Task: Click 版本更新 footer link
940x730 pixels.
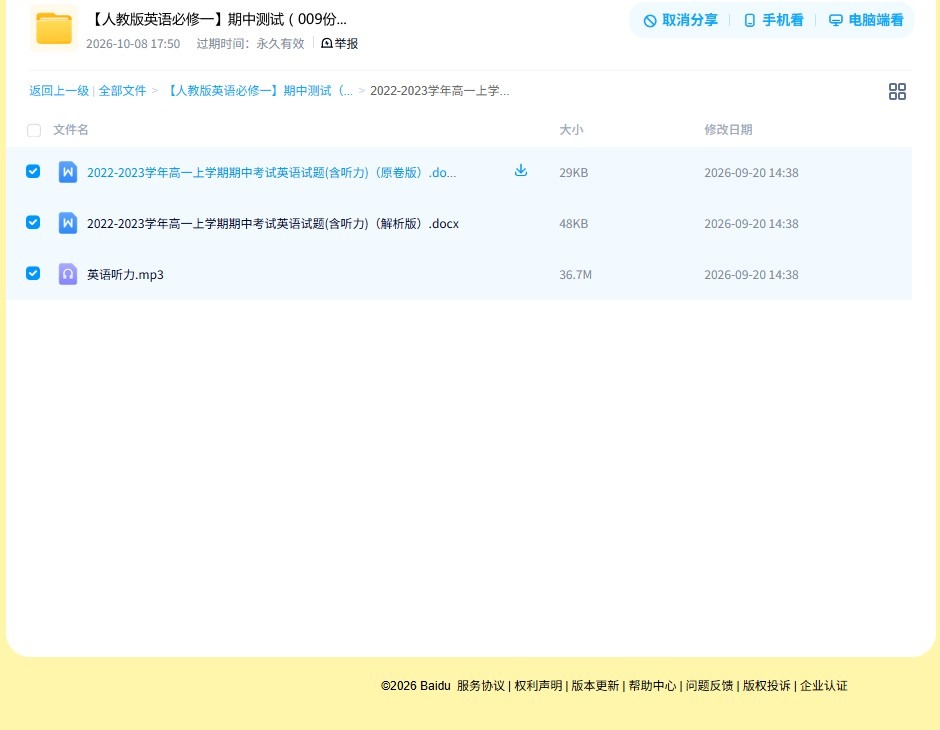Action: (595, 686)
